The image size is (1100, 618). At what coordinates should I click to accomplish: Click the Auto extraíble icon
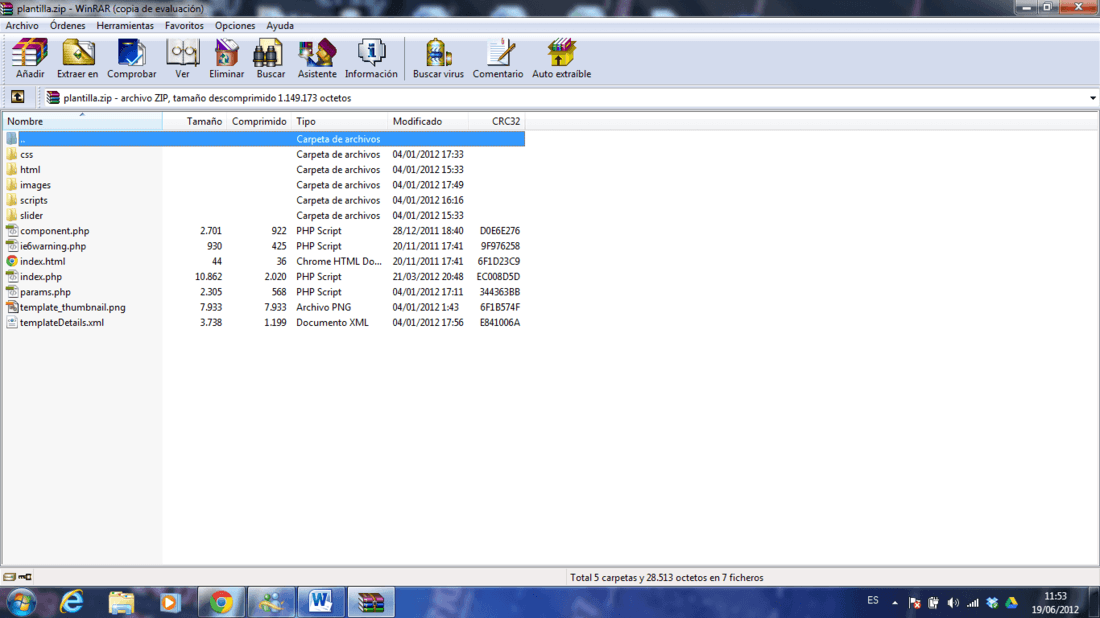pos(561,59)
